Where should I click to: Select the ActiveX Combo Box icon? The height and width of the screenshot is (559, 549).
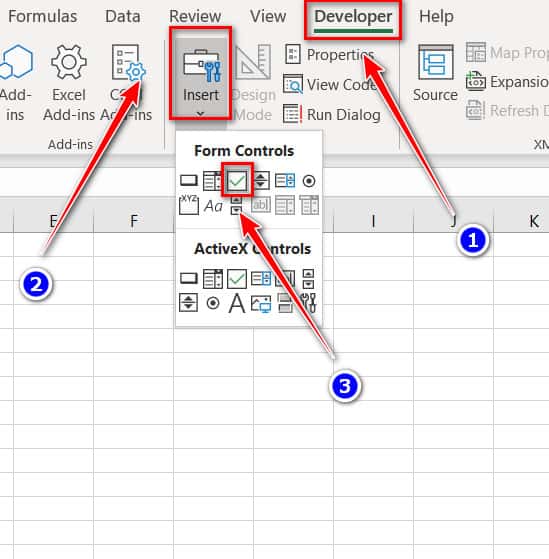[213, 278]
